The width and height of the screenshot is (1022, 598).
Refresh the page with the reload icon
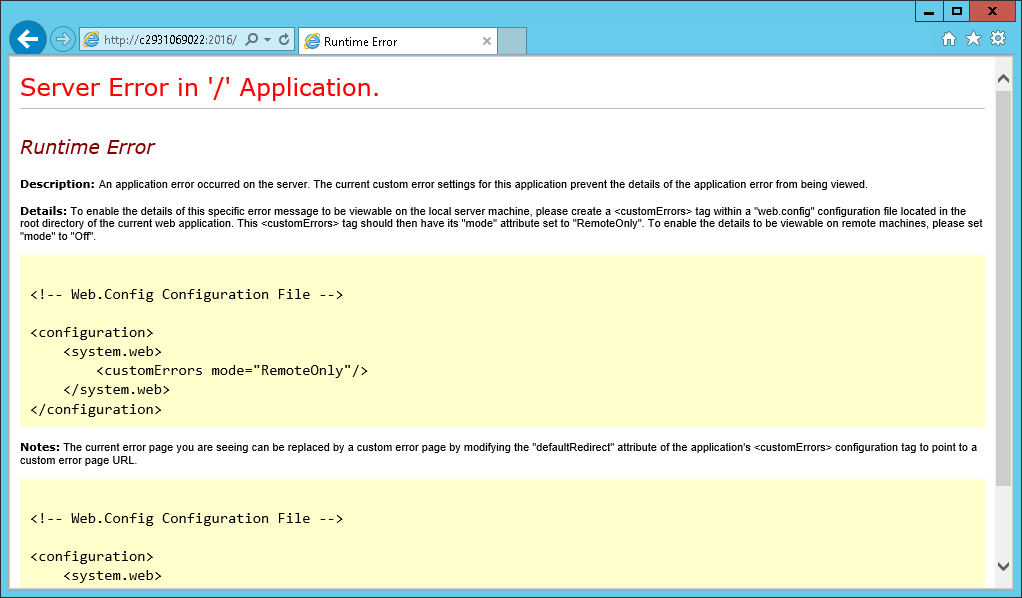(x=284, y=40)
